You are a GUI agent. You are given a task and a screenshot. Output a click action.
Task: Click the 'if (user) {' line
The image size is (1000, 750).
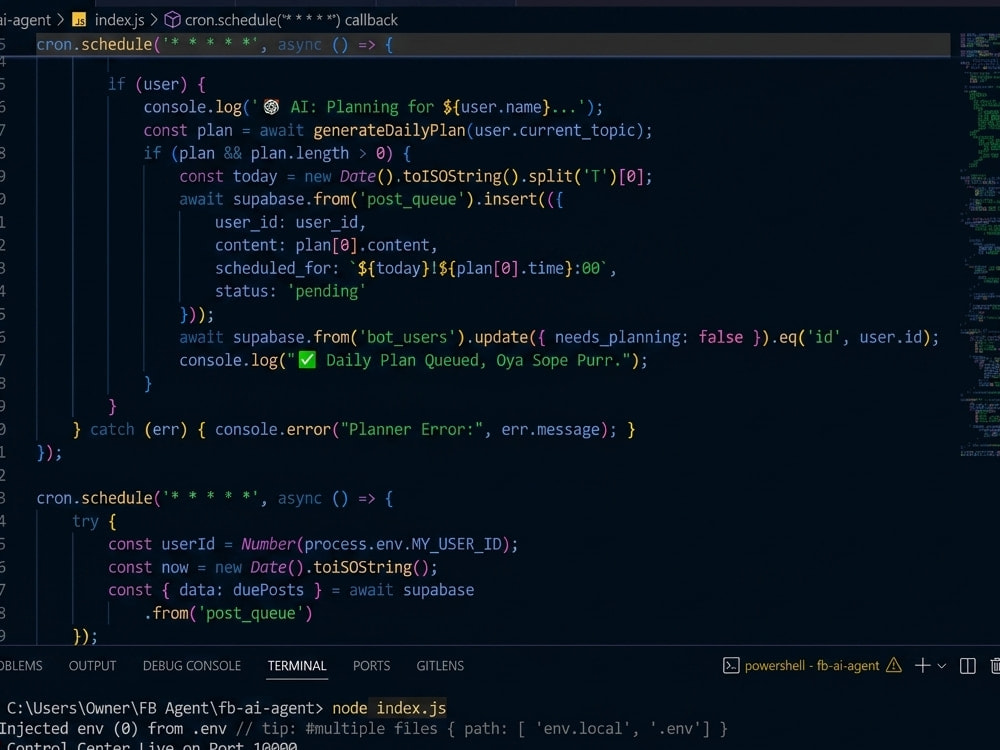coord(157,84)
